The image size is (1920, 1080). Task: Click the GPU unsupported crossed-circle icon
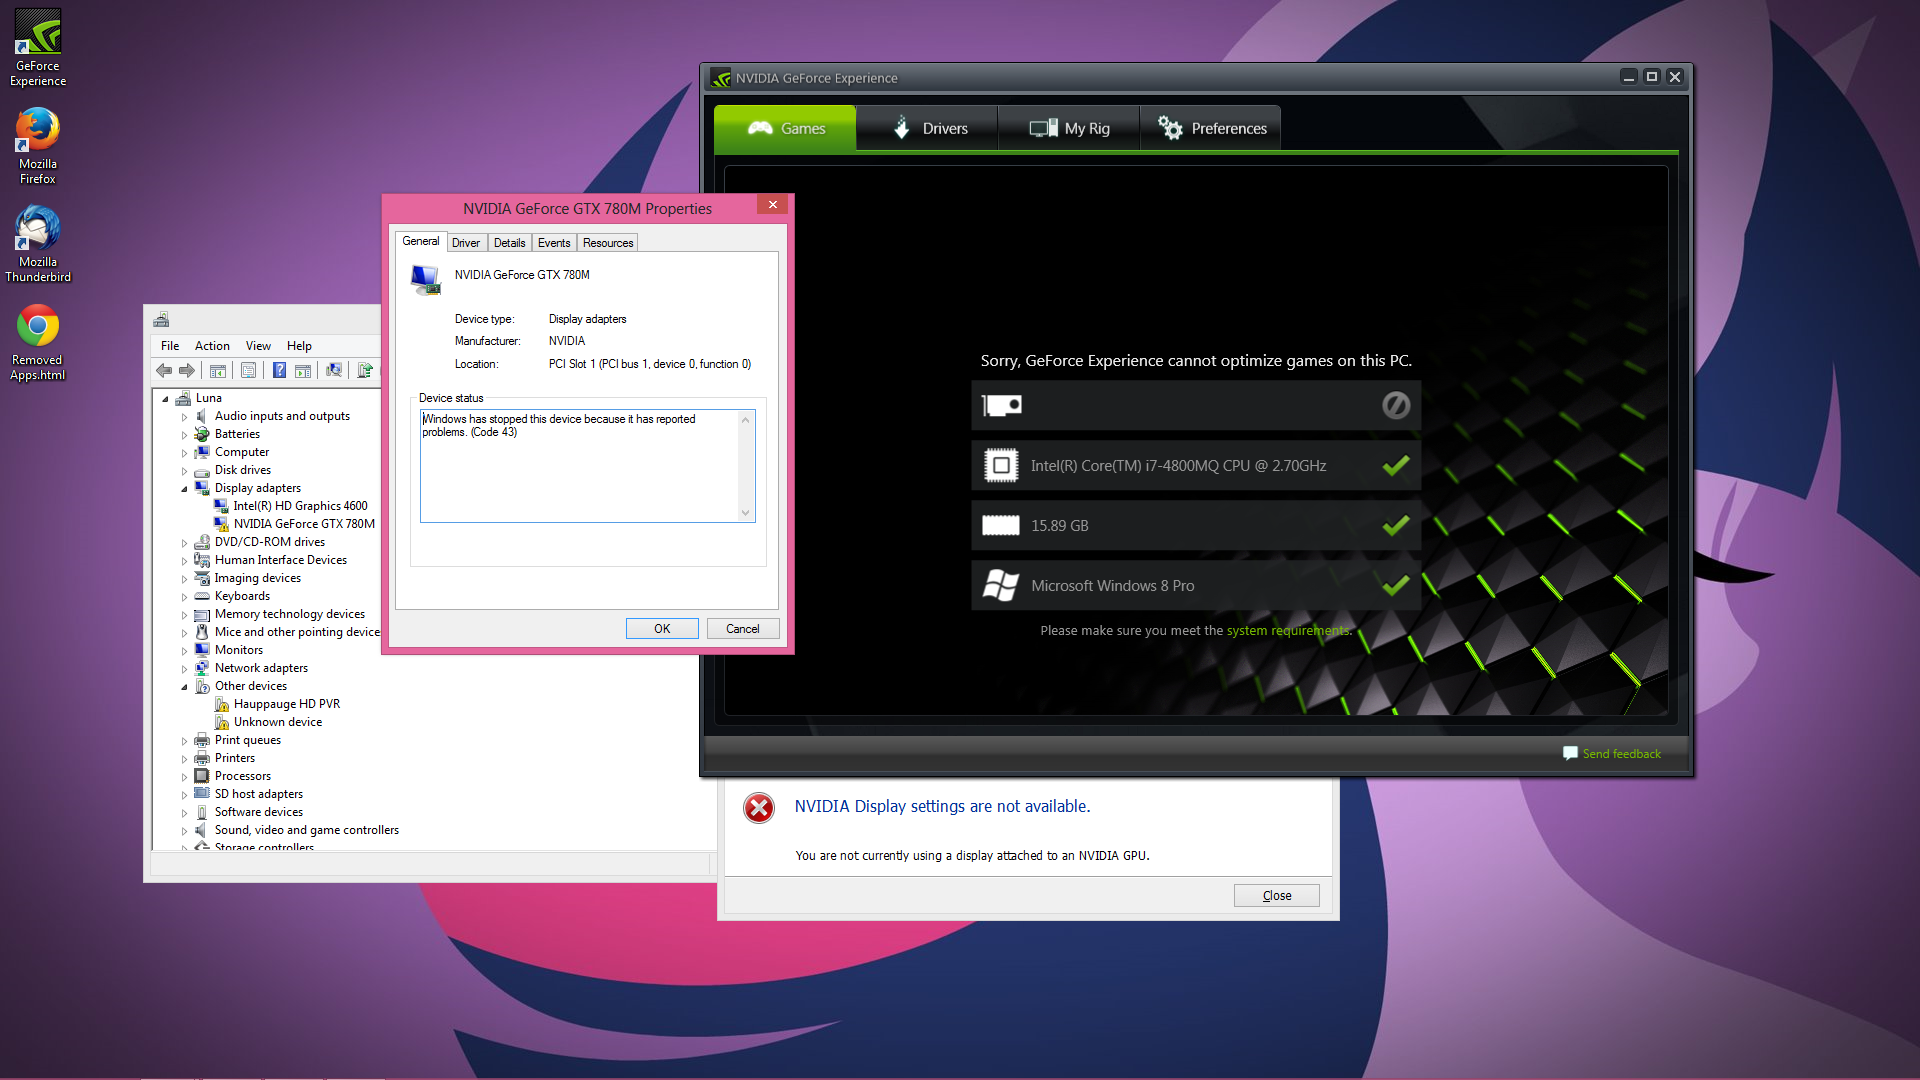click(x=1396, y=405)
